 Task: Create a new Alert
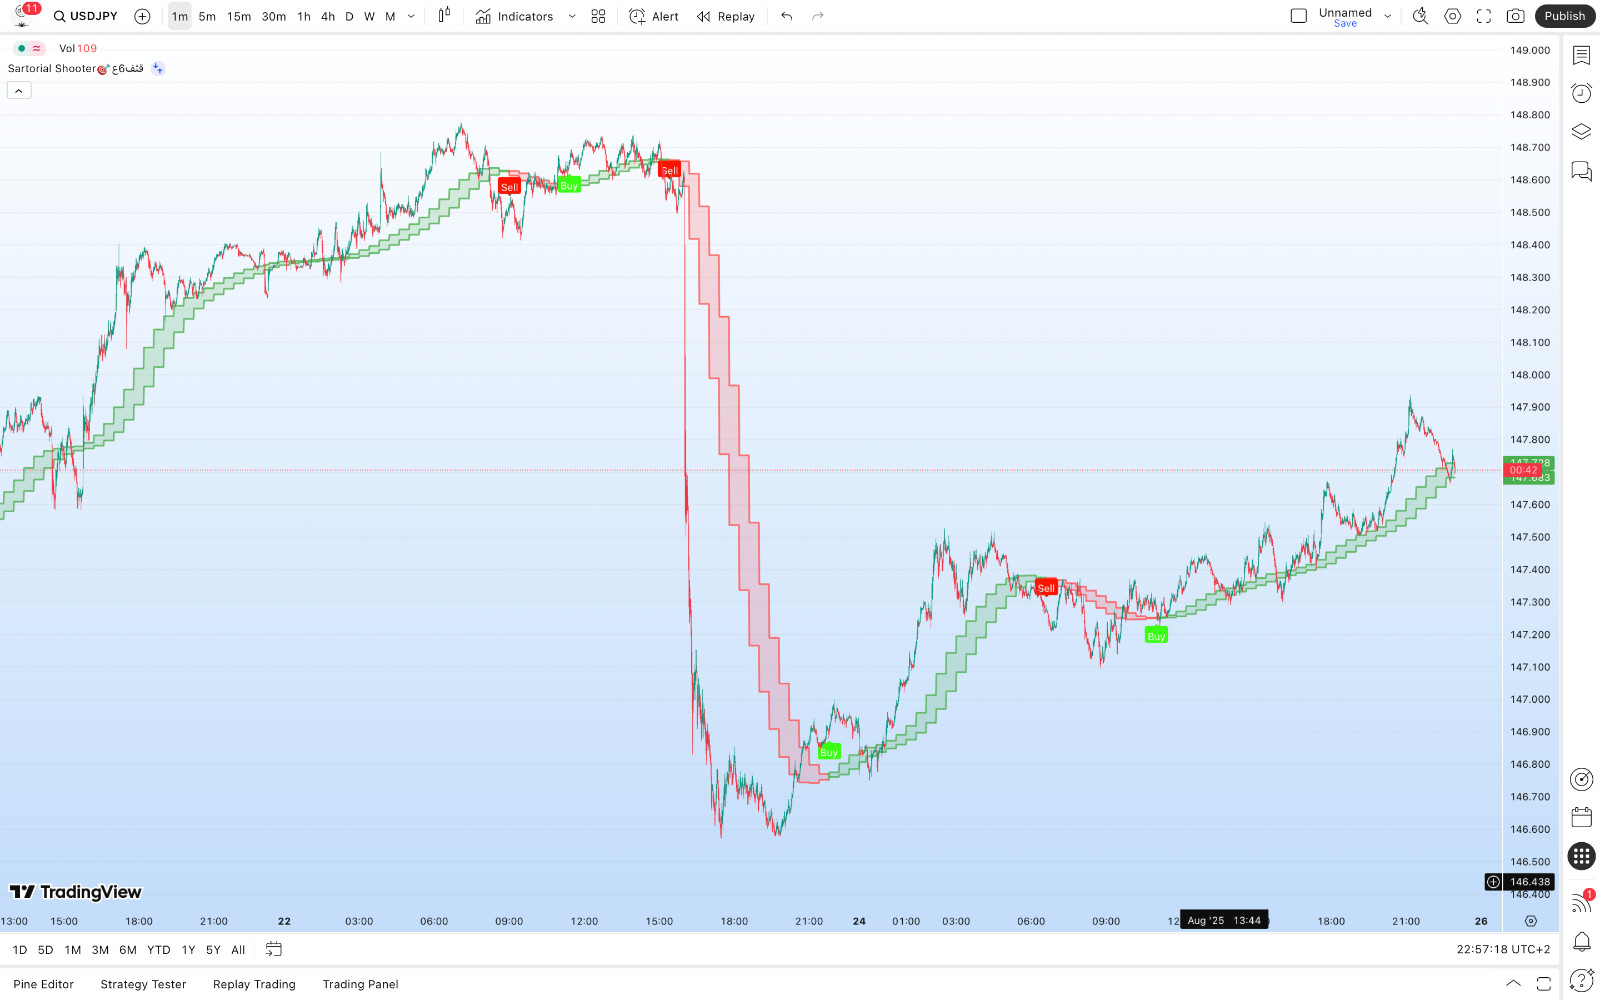pyautogui.click(x=654, y=16)
